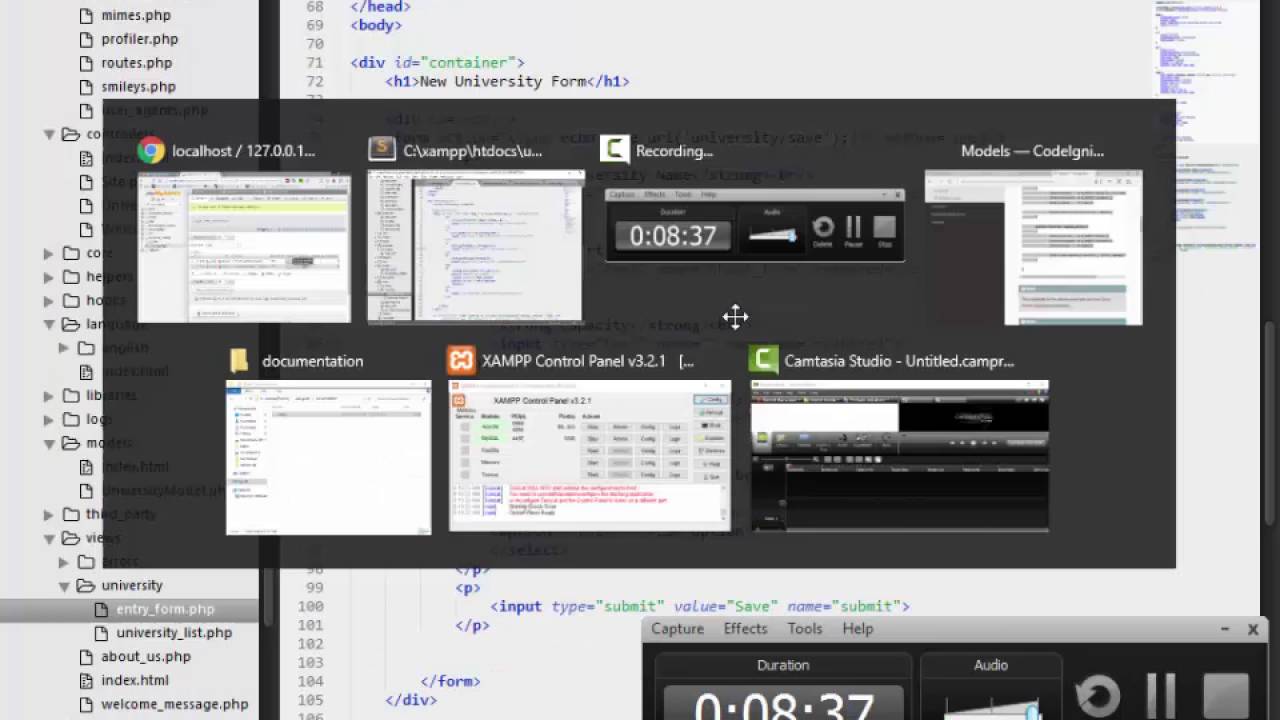Screen dimensions: 1280x720
Task: Click the Recording... window title text
Action: pos(674,151)
